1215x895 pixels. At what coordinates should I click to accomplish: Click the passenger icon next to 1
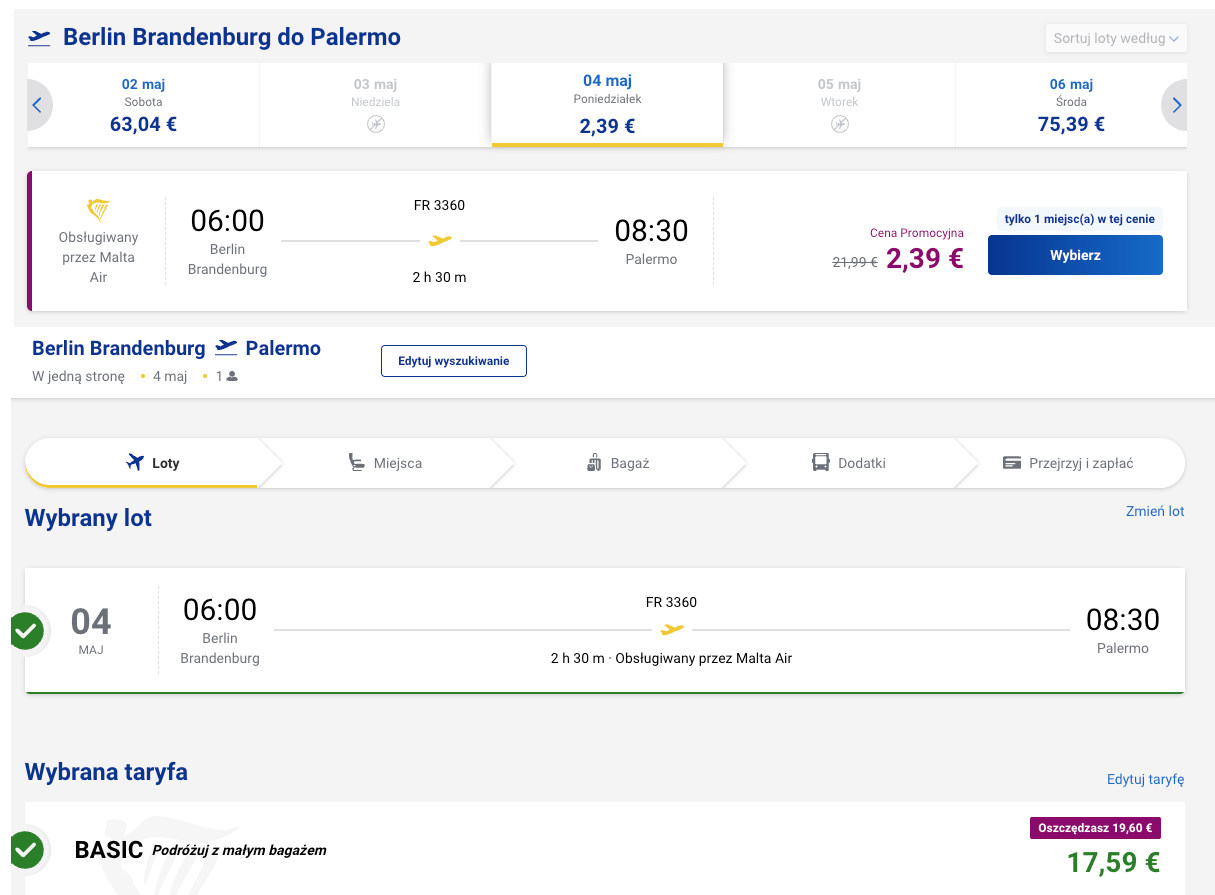click(232, 377)
